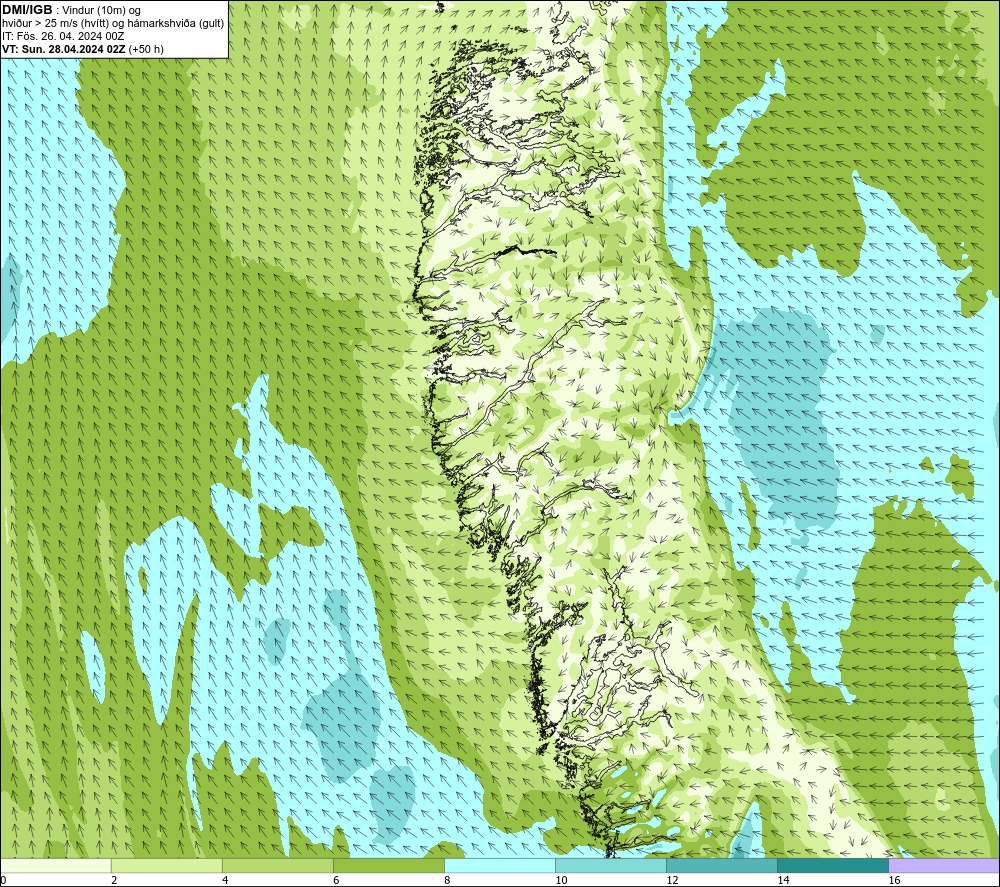Viewport: 1000px width, 887px height.
Task: Click the legend scale label 2
Action: pos(114,881)
